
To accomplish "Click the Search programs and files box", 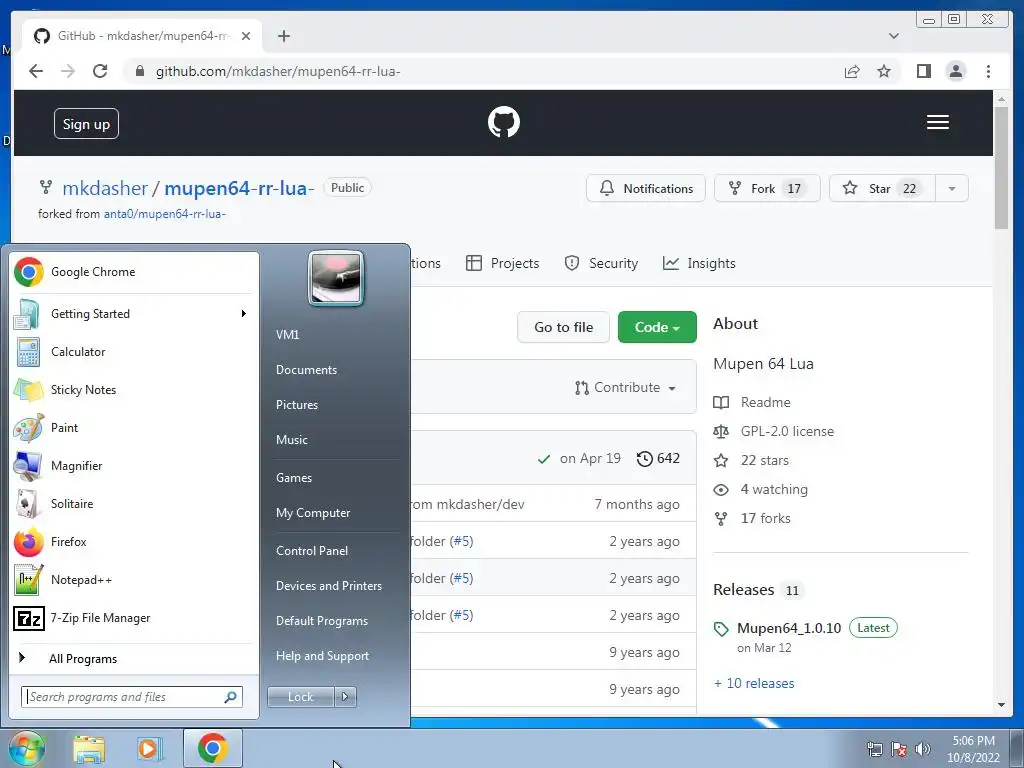I will 132,697.
